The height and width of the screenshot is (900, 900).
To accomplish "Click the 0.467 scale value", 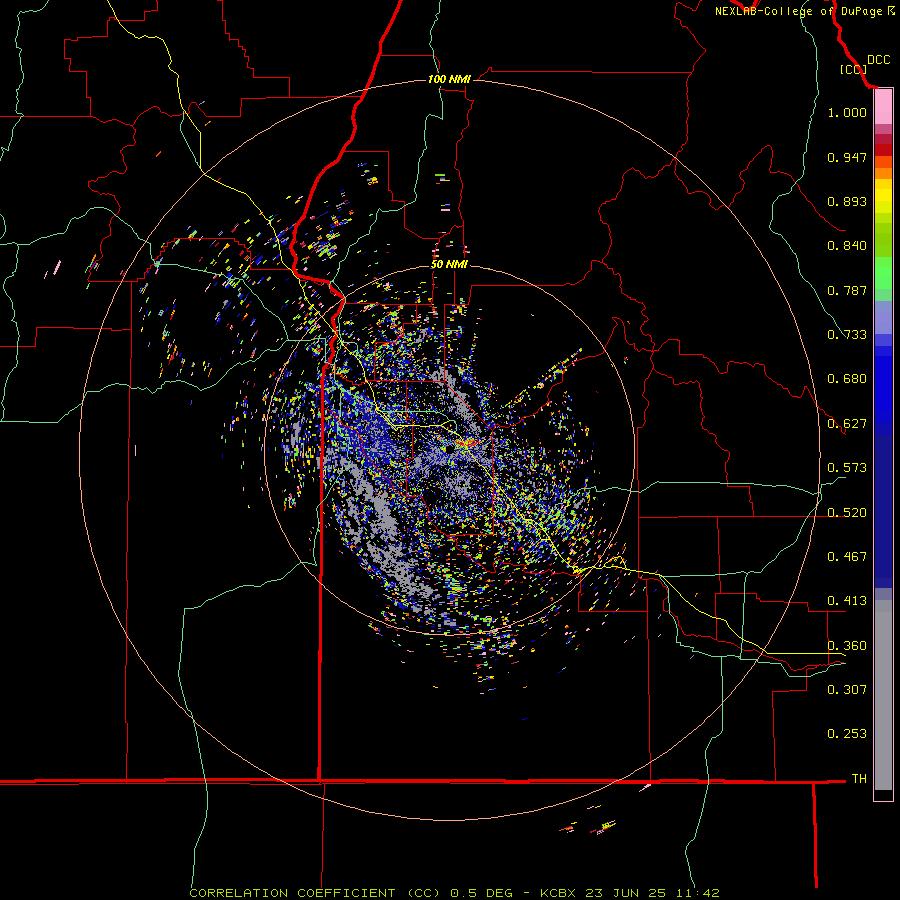I will pos(847,557).
